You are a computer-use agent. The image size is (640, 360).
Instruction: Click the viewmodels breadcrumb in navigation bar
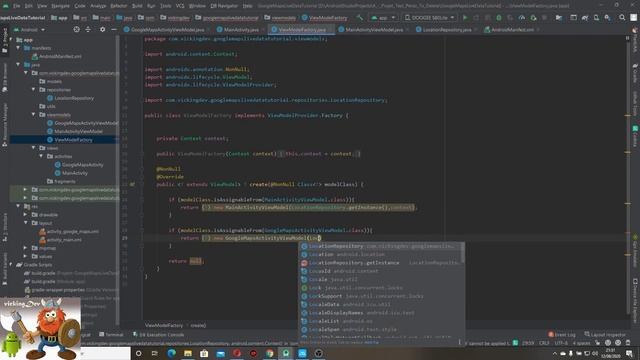[280, 18]
